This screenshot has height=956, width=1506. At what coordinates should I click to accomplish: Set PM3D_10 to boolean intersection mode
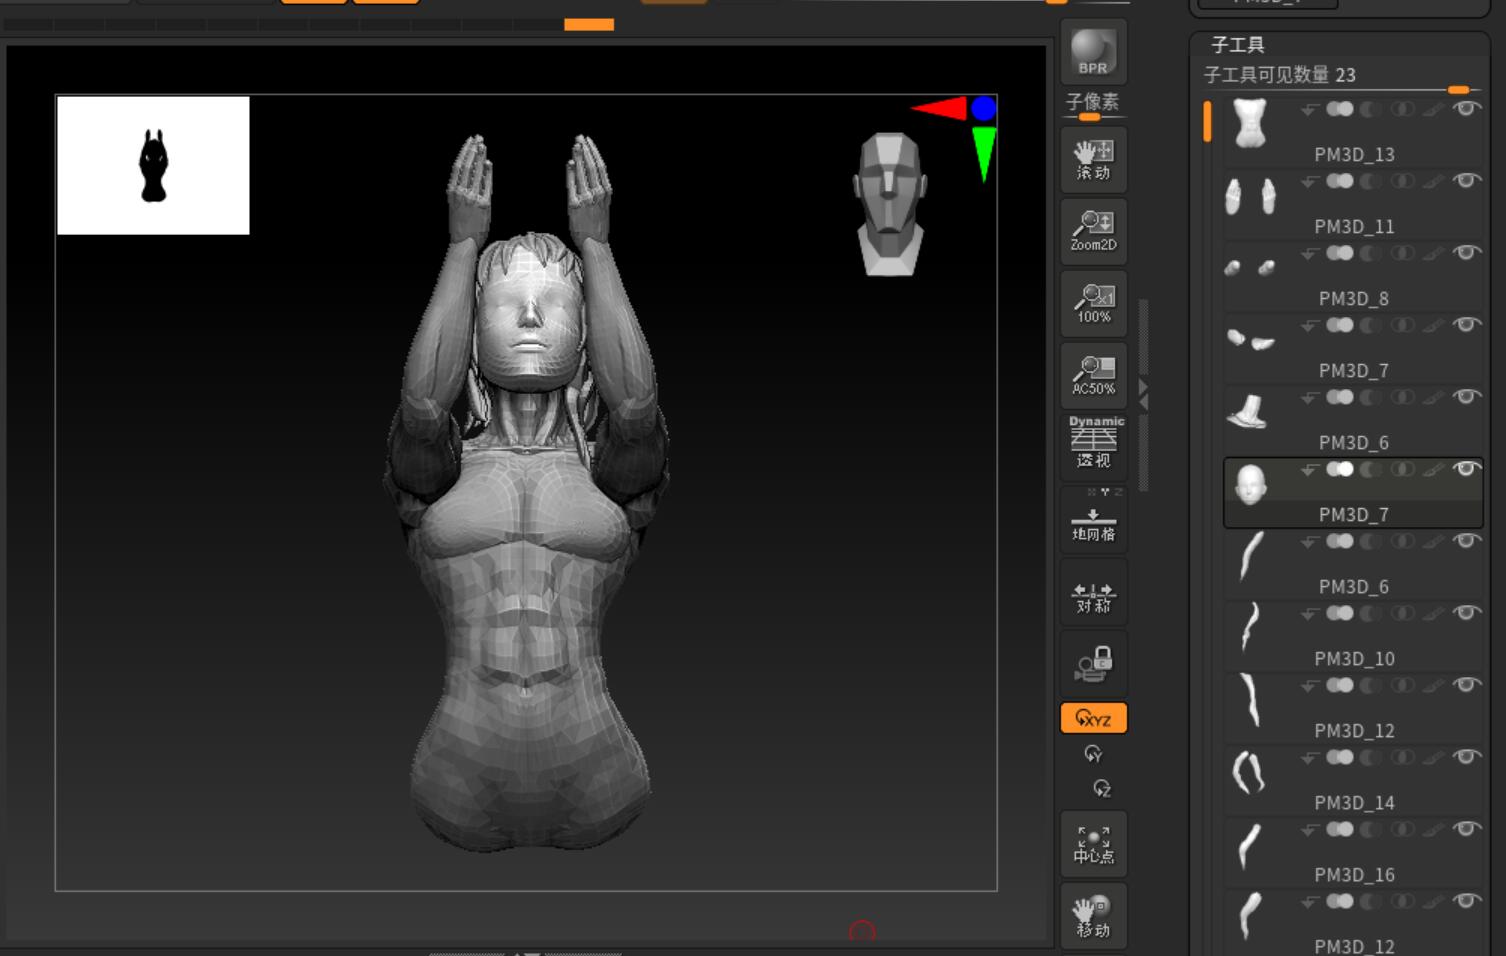(1403, 613)
